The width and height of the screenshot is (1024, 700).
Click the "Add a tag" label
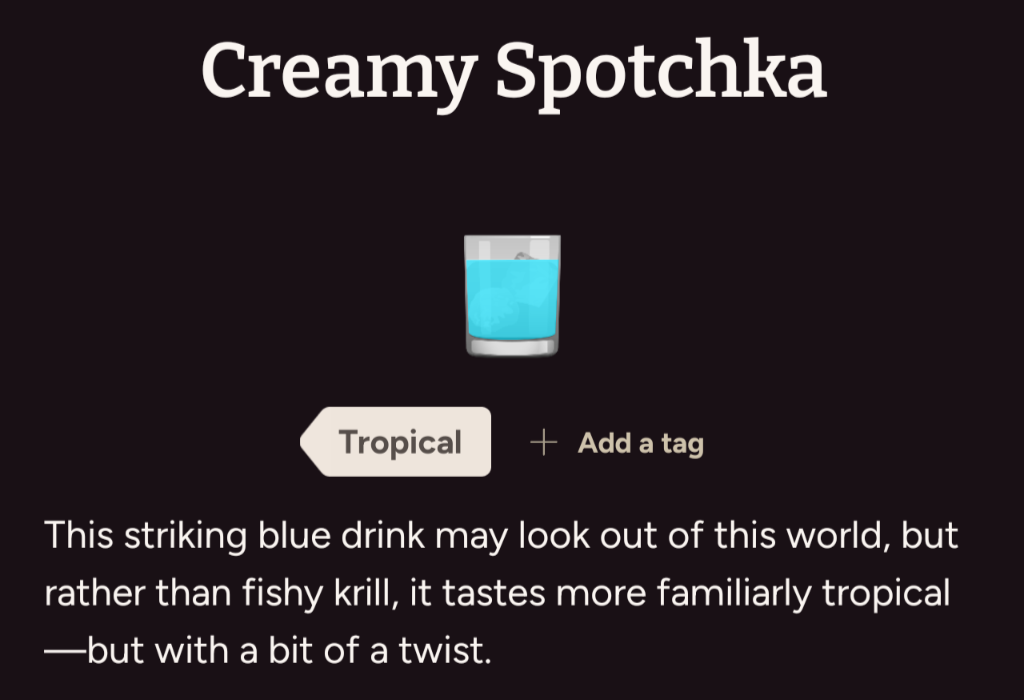coord(640,443)
